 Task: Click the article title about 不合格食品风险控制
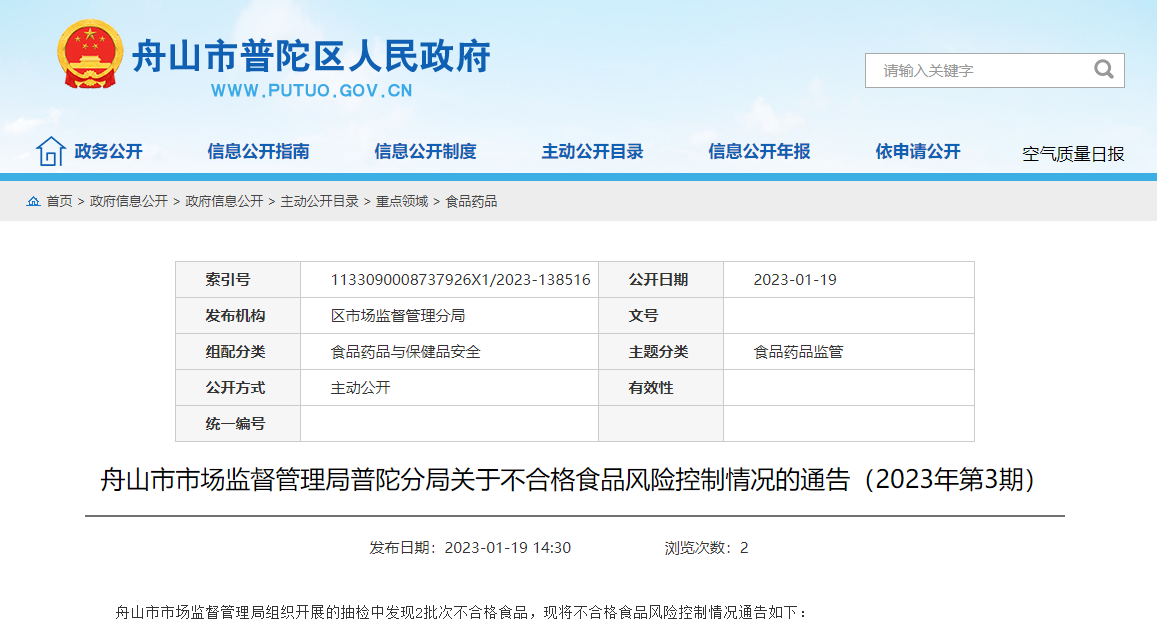point(568,480)
